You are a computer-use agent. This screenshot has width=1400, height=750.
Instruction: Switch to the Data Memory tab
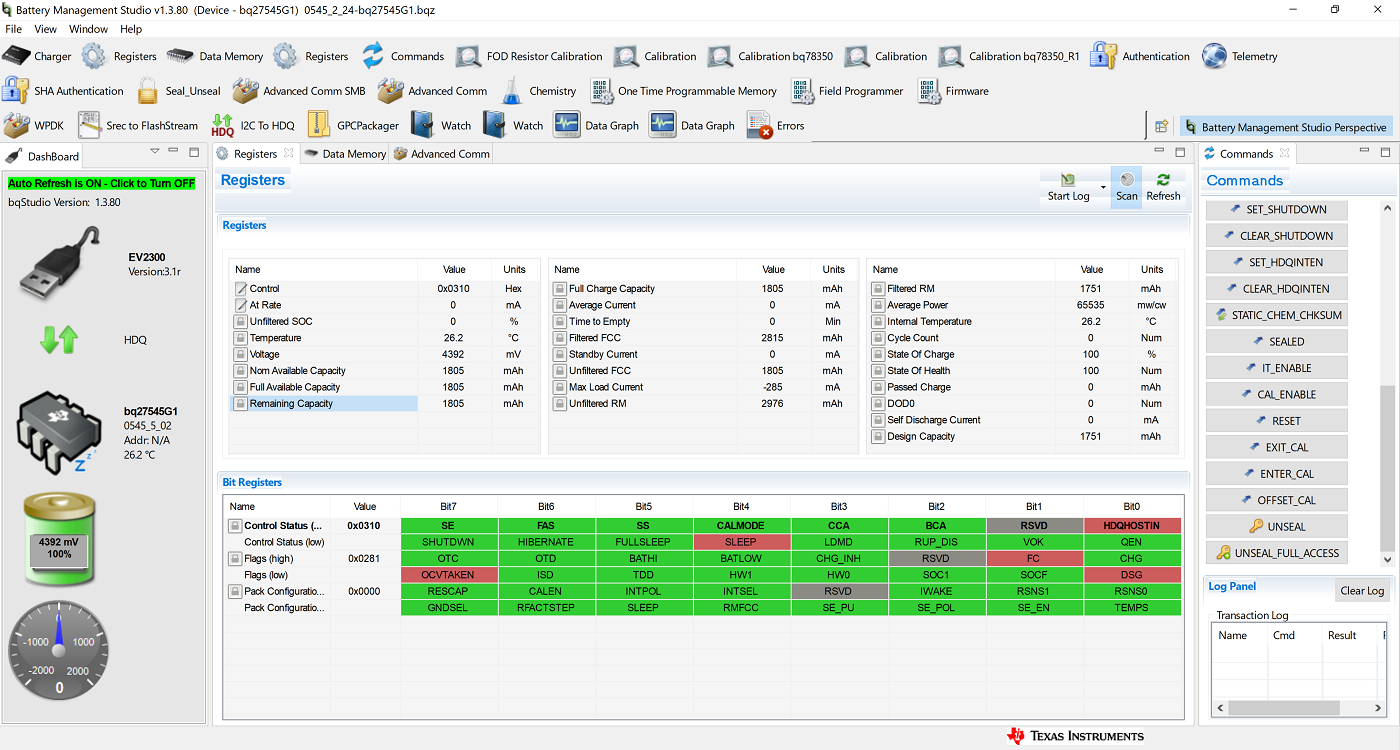[x=345, y=154]
